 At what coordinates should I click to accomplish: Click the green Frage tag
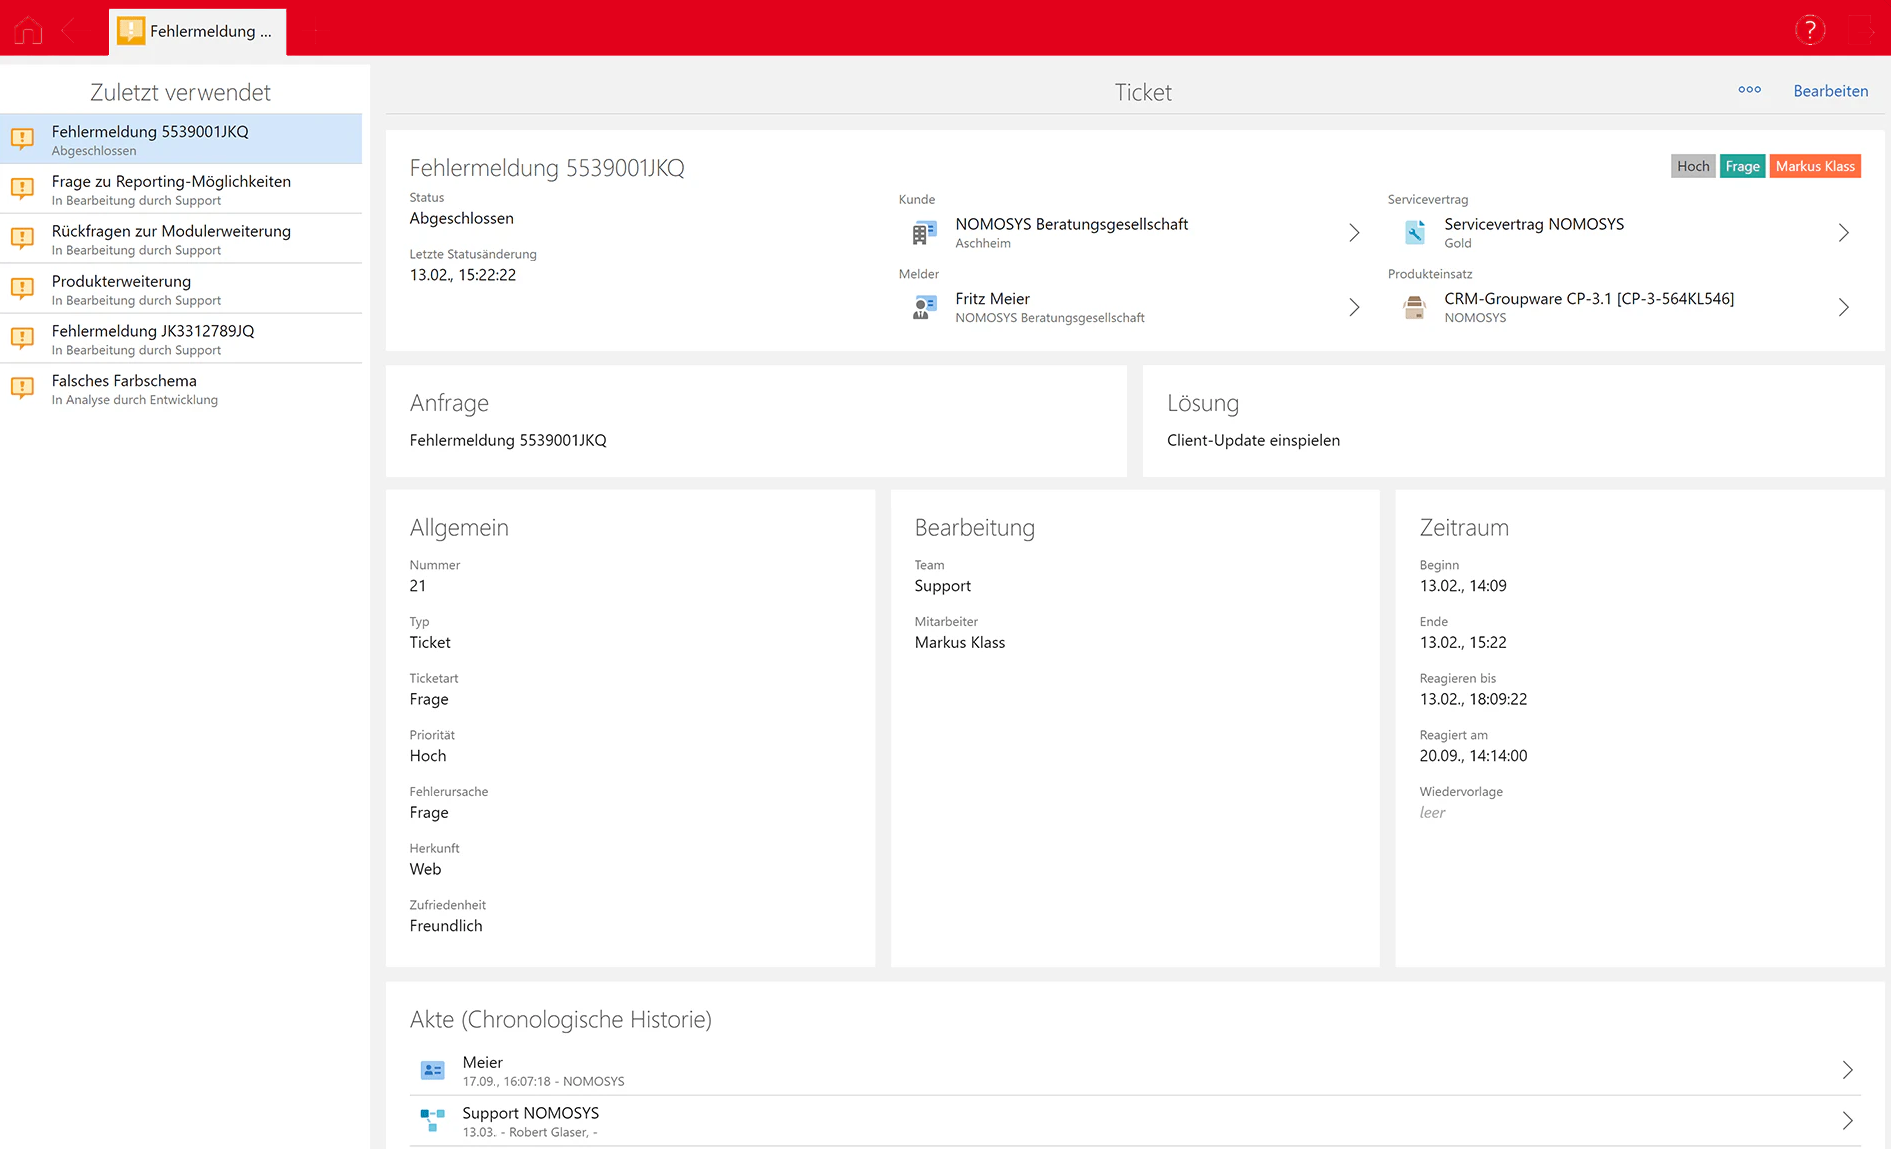tap(1742, 166)
